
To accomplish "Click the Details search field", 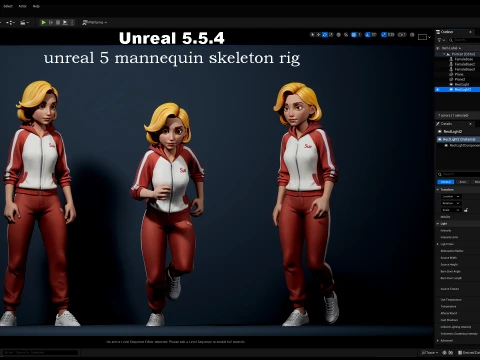I will (459, 174).
